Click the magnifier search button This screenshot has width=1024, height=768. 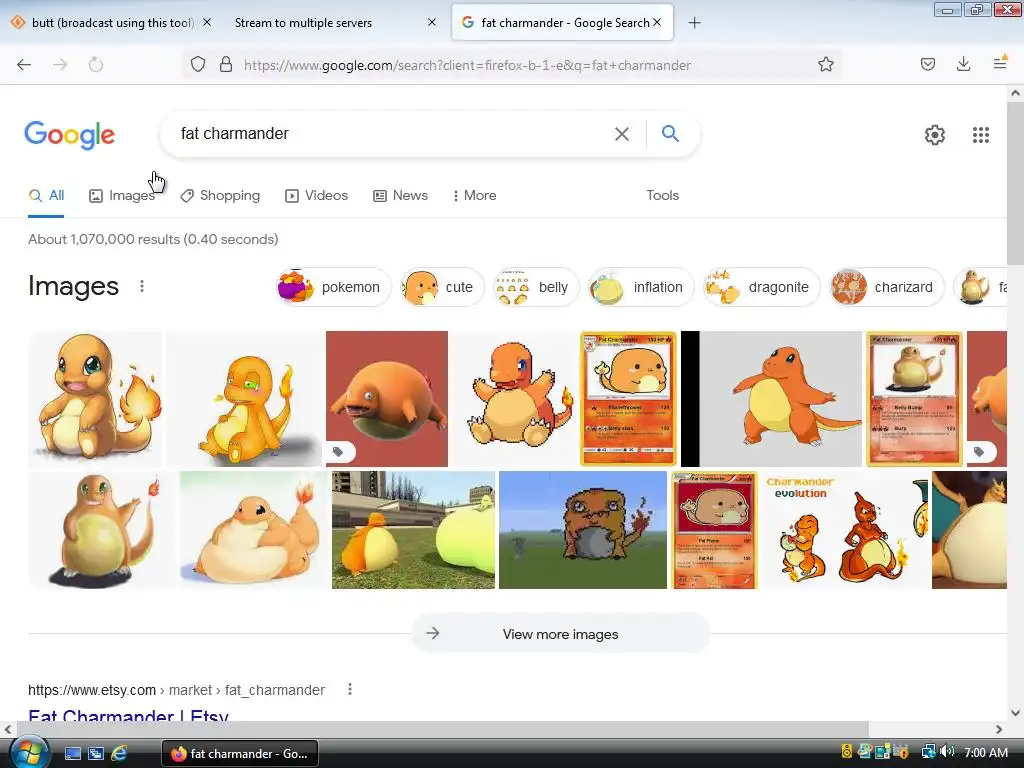(x=670, y=133)
